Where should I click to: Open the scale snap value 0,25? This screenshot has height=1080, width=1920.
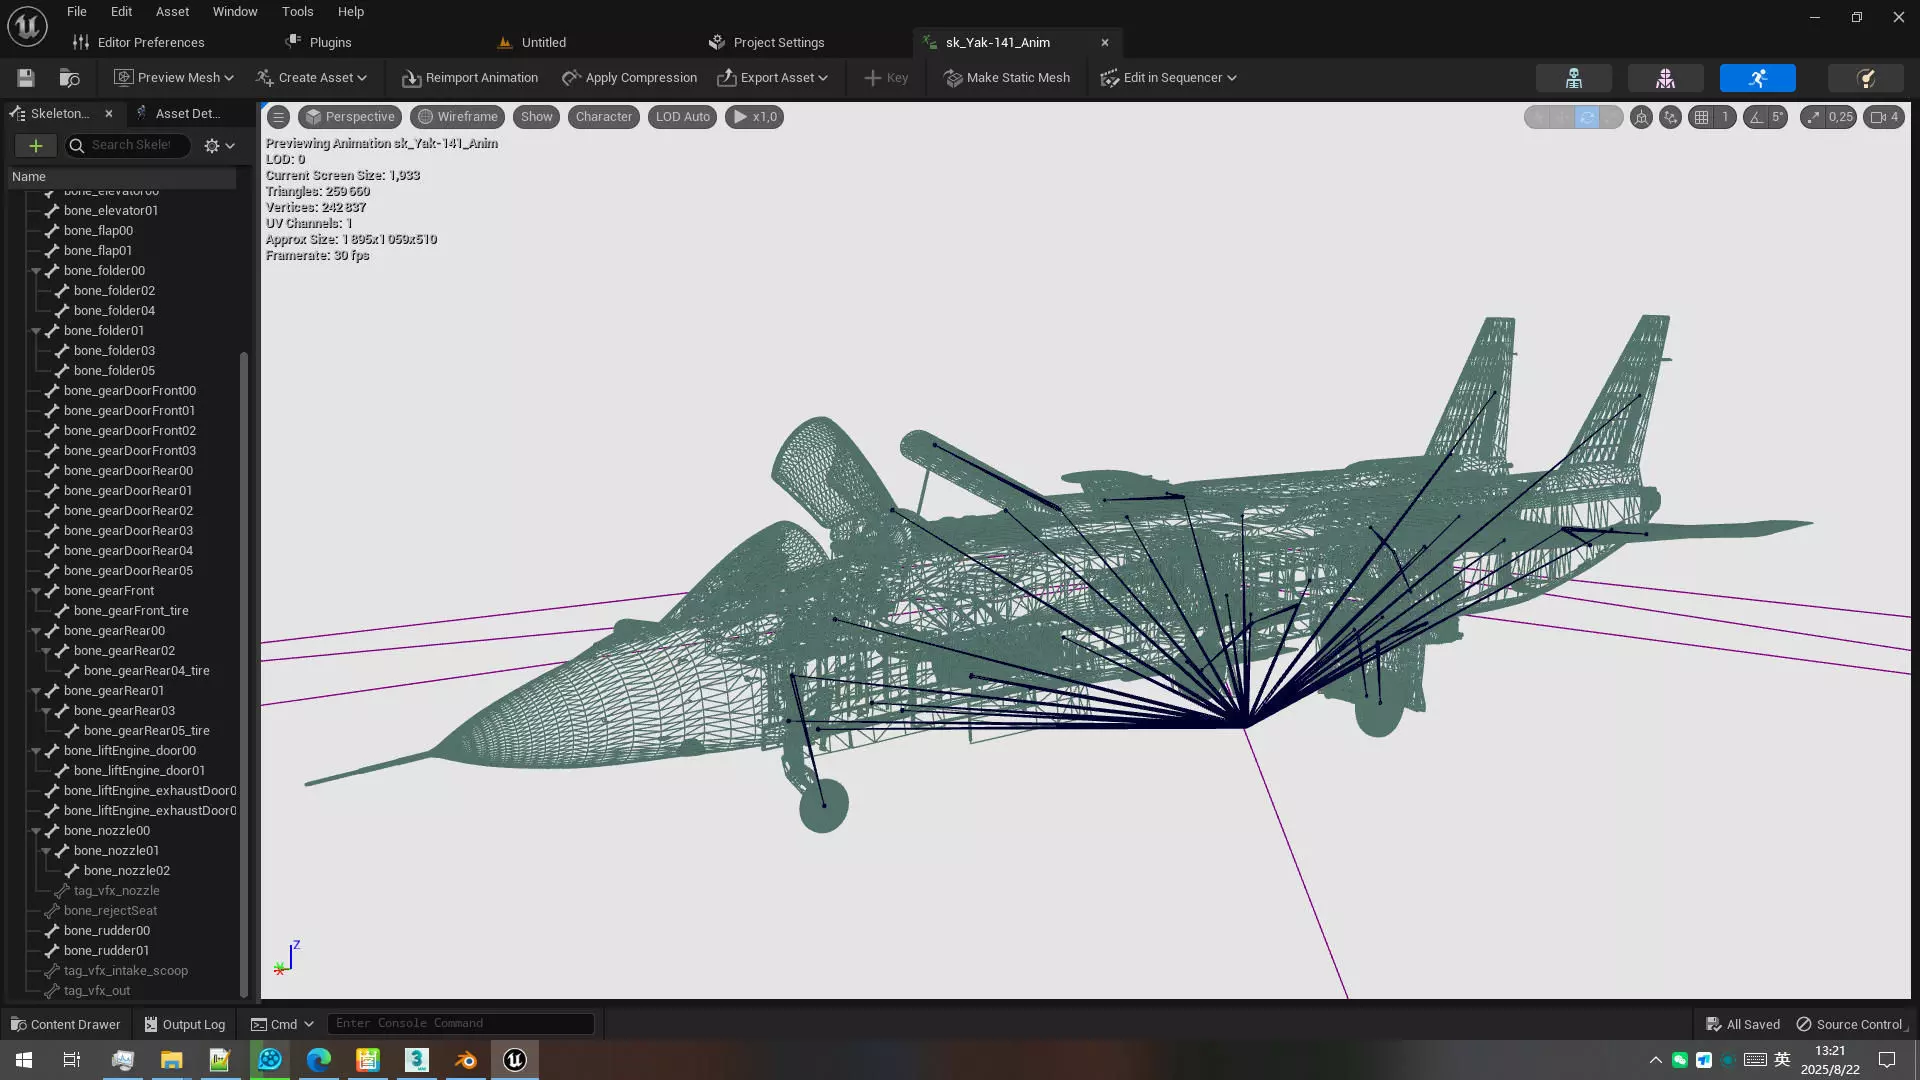(1841, 117)
